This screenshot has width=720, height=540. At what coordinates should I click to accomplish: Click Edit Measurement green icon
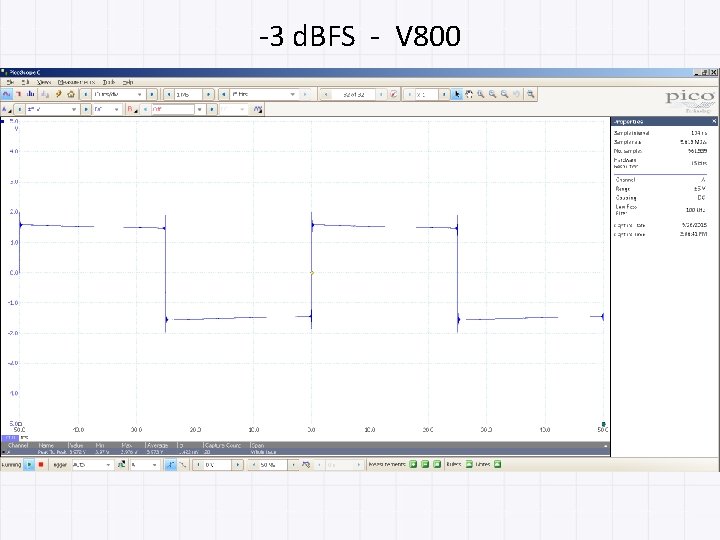coord(425,464)
